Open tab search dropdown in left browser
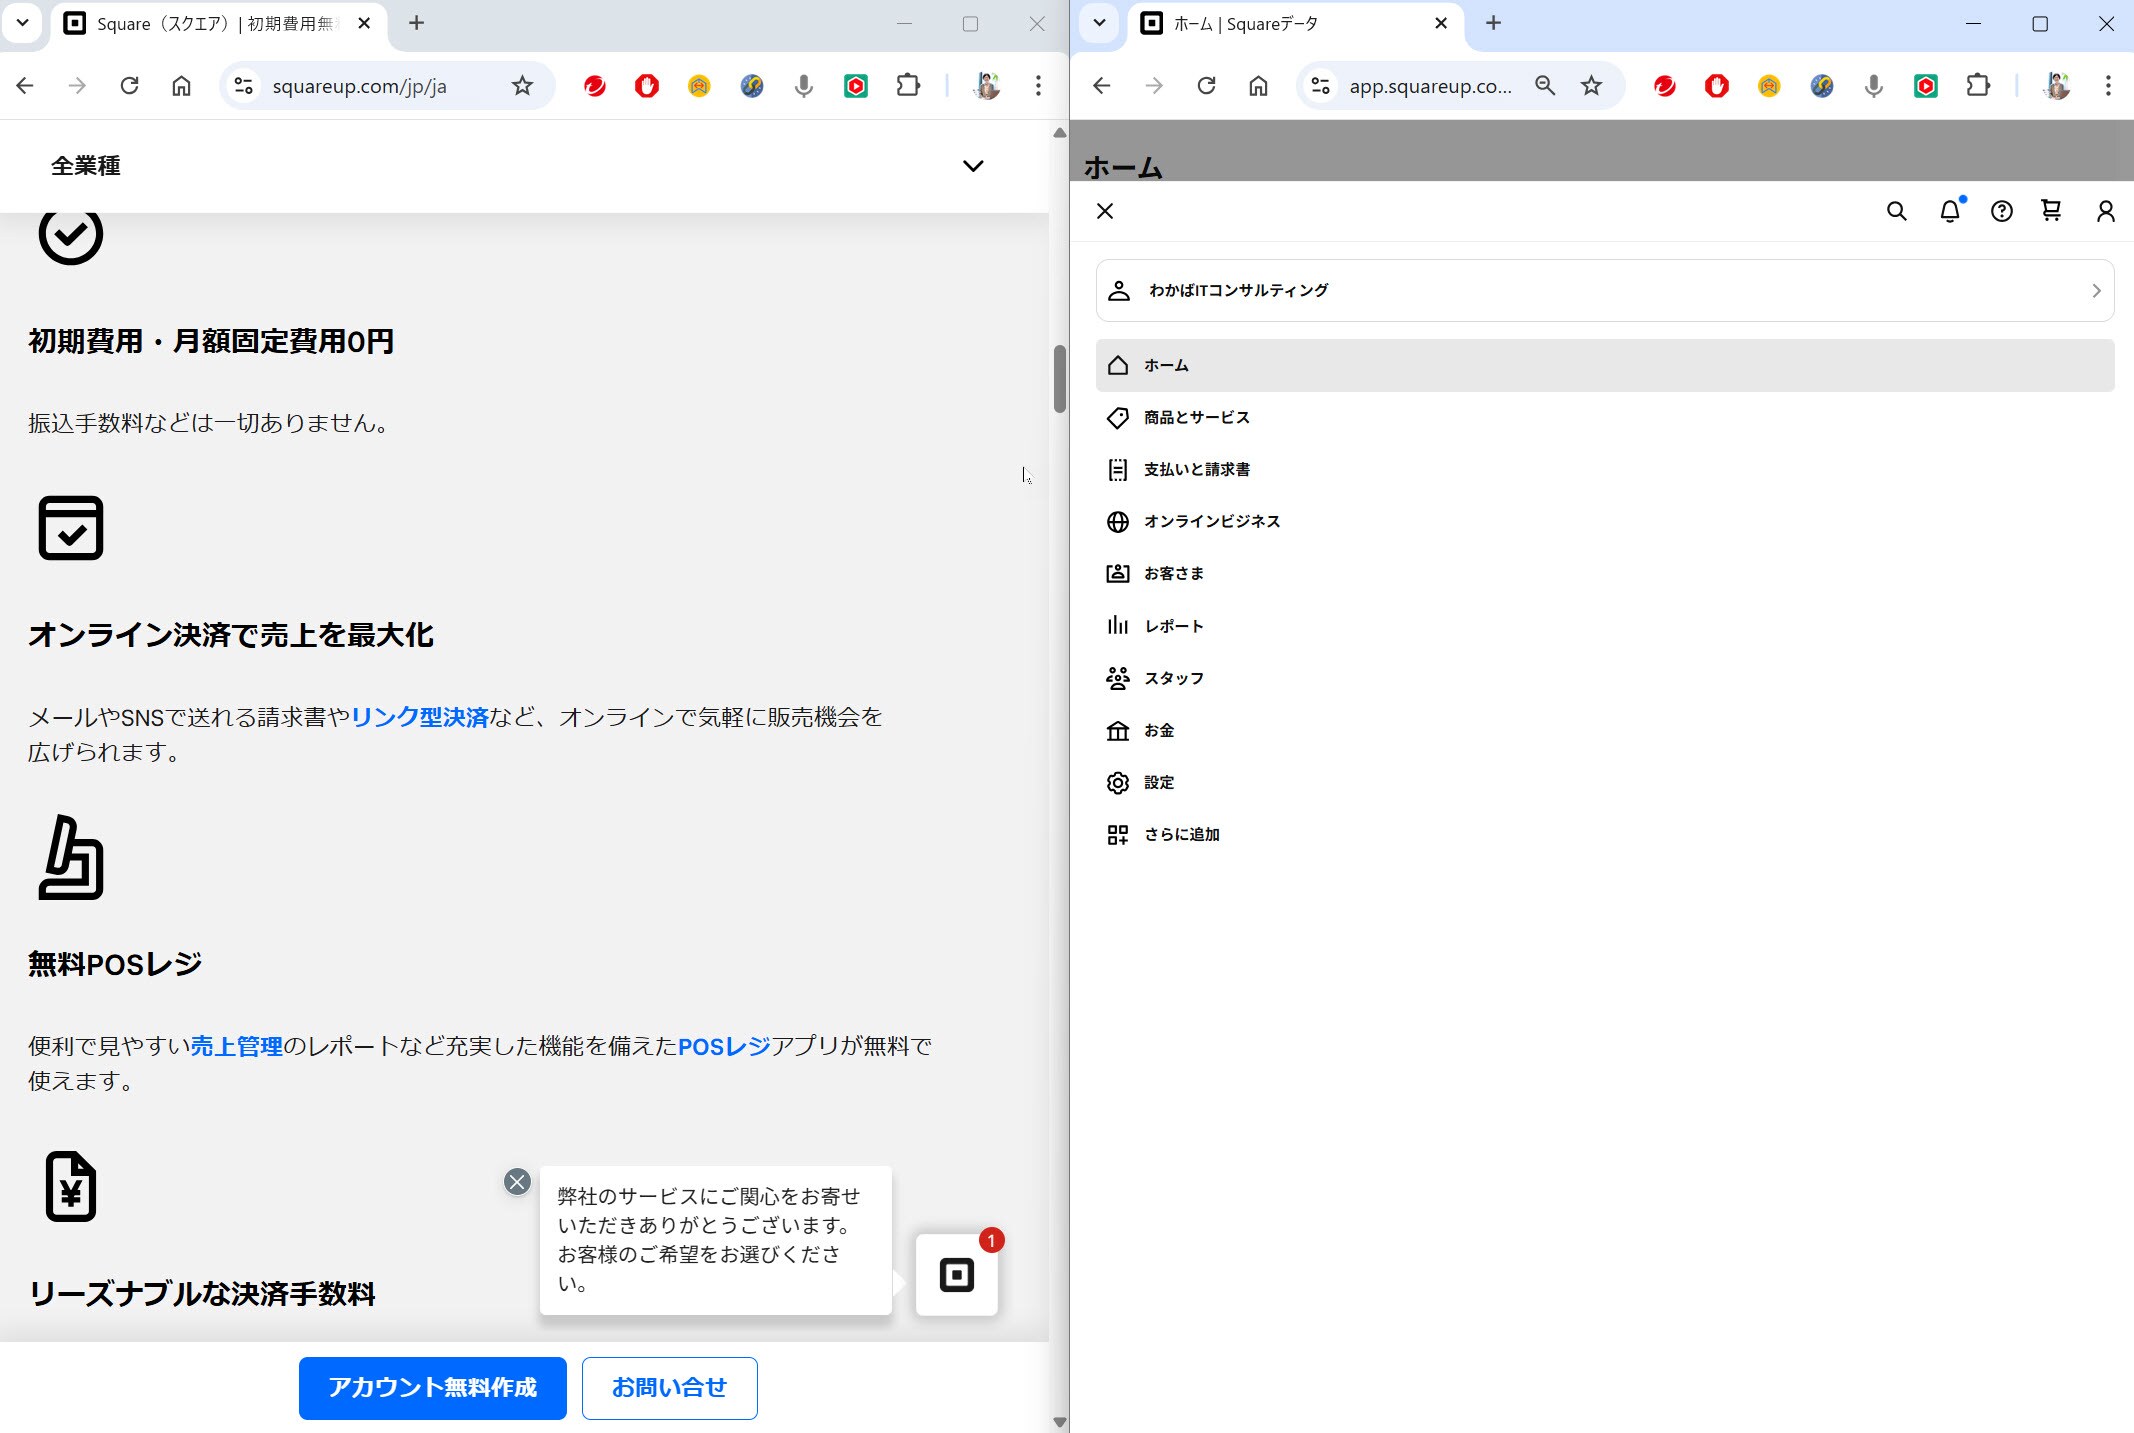The height and width of the screenshot is (1433, 2134). pos(22,23)
